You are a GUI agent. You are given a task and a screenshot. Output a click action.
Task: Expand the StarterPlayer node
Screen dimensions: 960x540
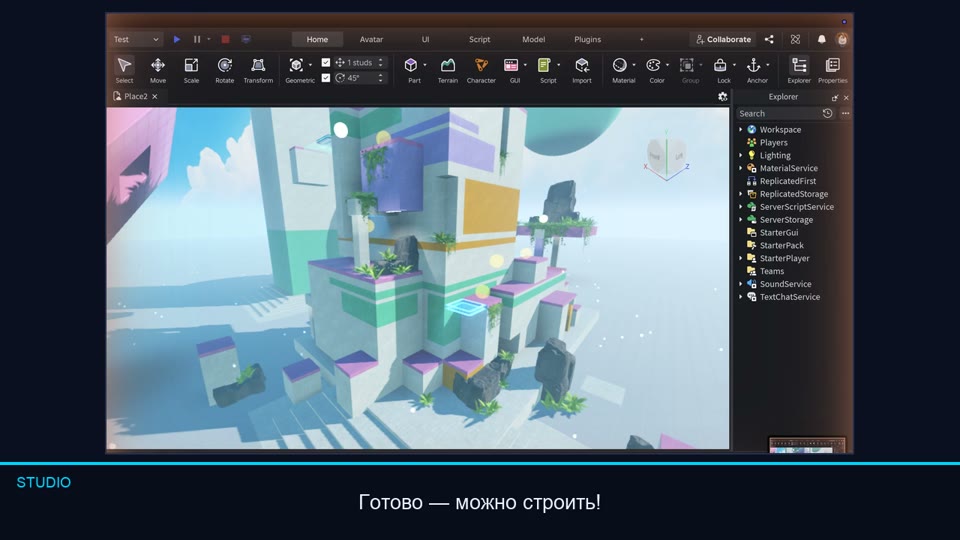741,258
